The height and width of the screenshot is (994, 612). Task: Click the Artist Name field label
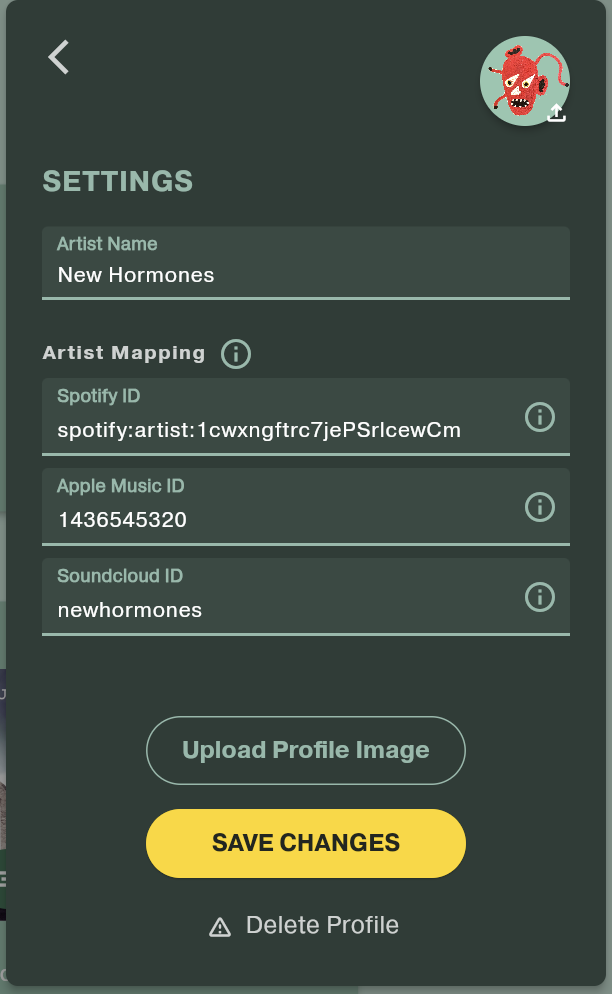coord(107,244)
